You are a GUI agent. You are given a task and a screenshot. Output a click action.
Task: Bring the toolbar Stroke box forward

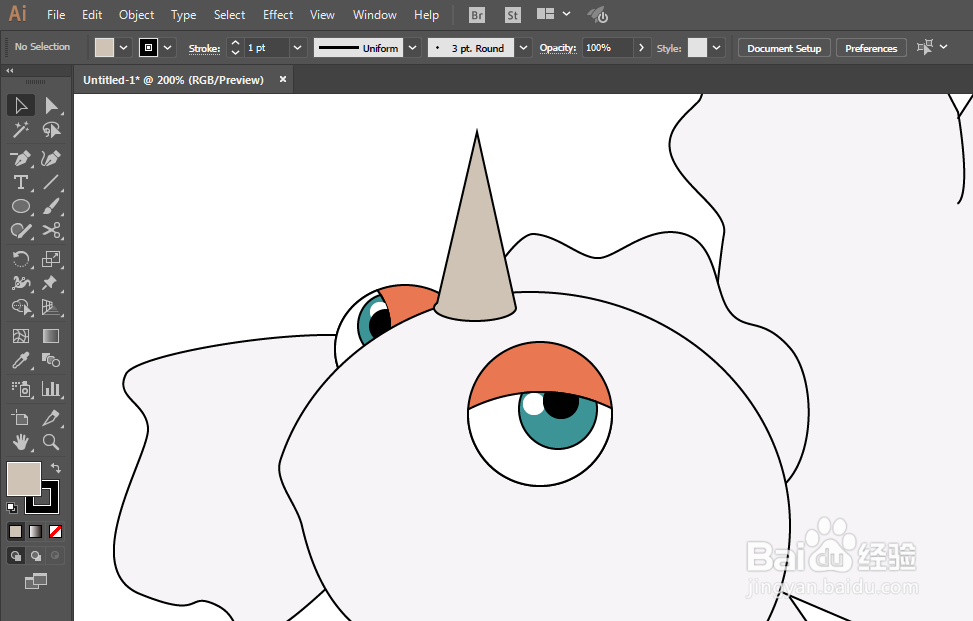click(49, 504)
